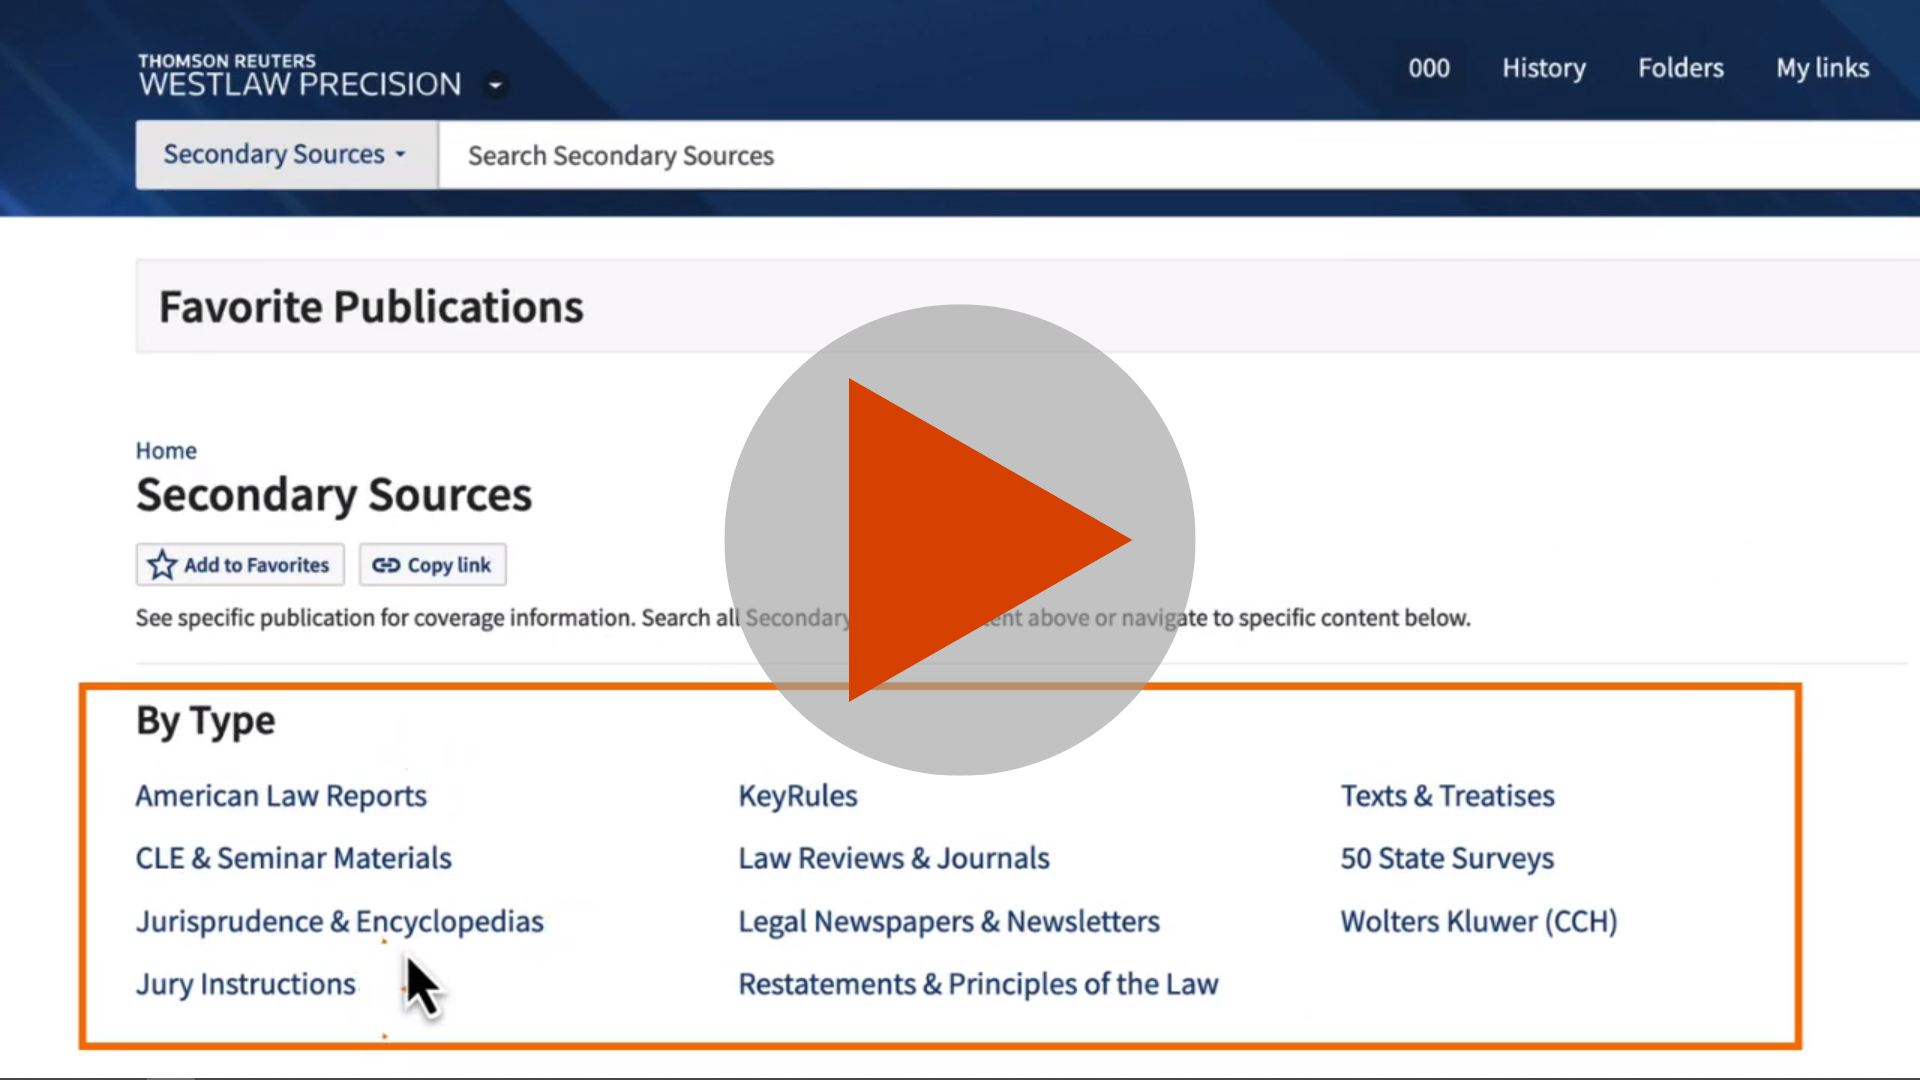The width and height of the screenshot is (1920, 1080).
Task: Open the 000 notifications item in the top bar
Action: coord(1428,68)
